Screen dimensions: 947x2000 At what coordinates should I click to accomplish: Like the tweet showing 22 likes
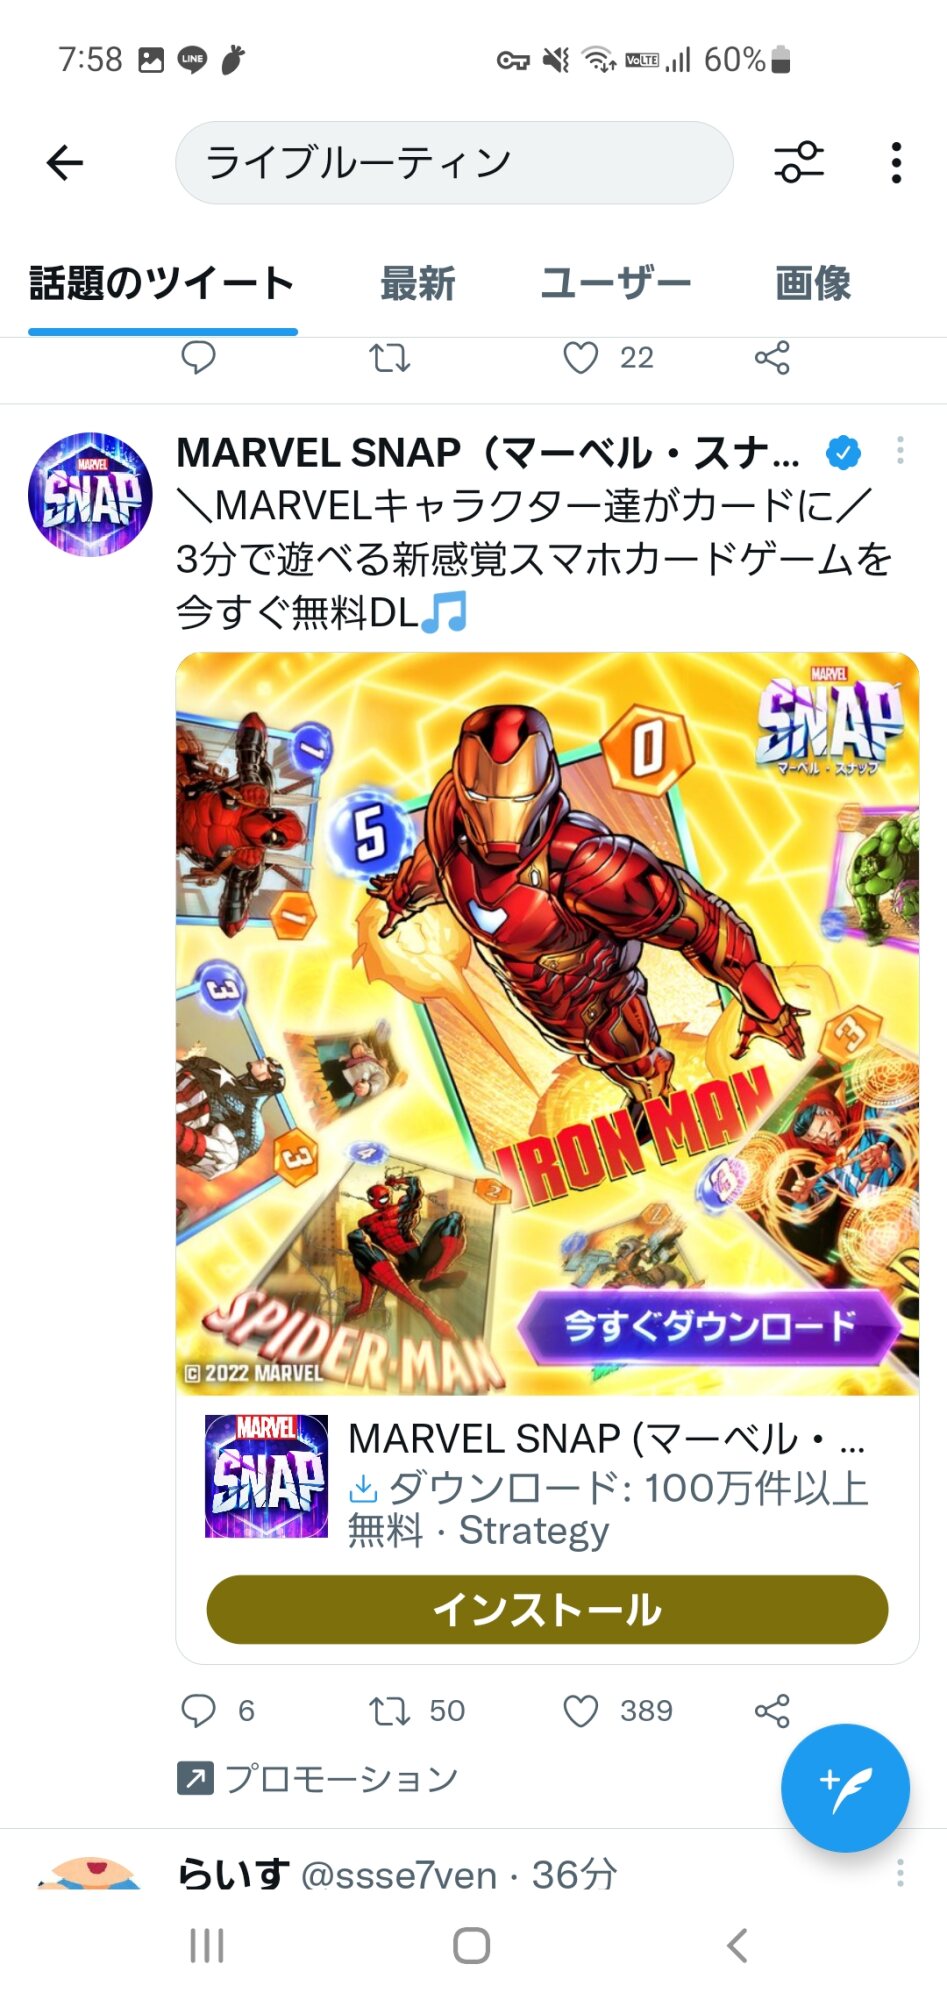click(581, 357)
